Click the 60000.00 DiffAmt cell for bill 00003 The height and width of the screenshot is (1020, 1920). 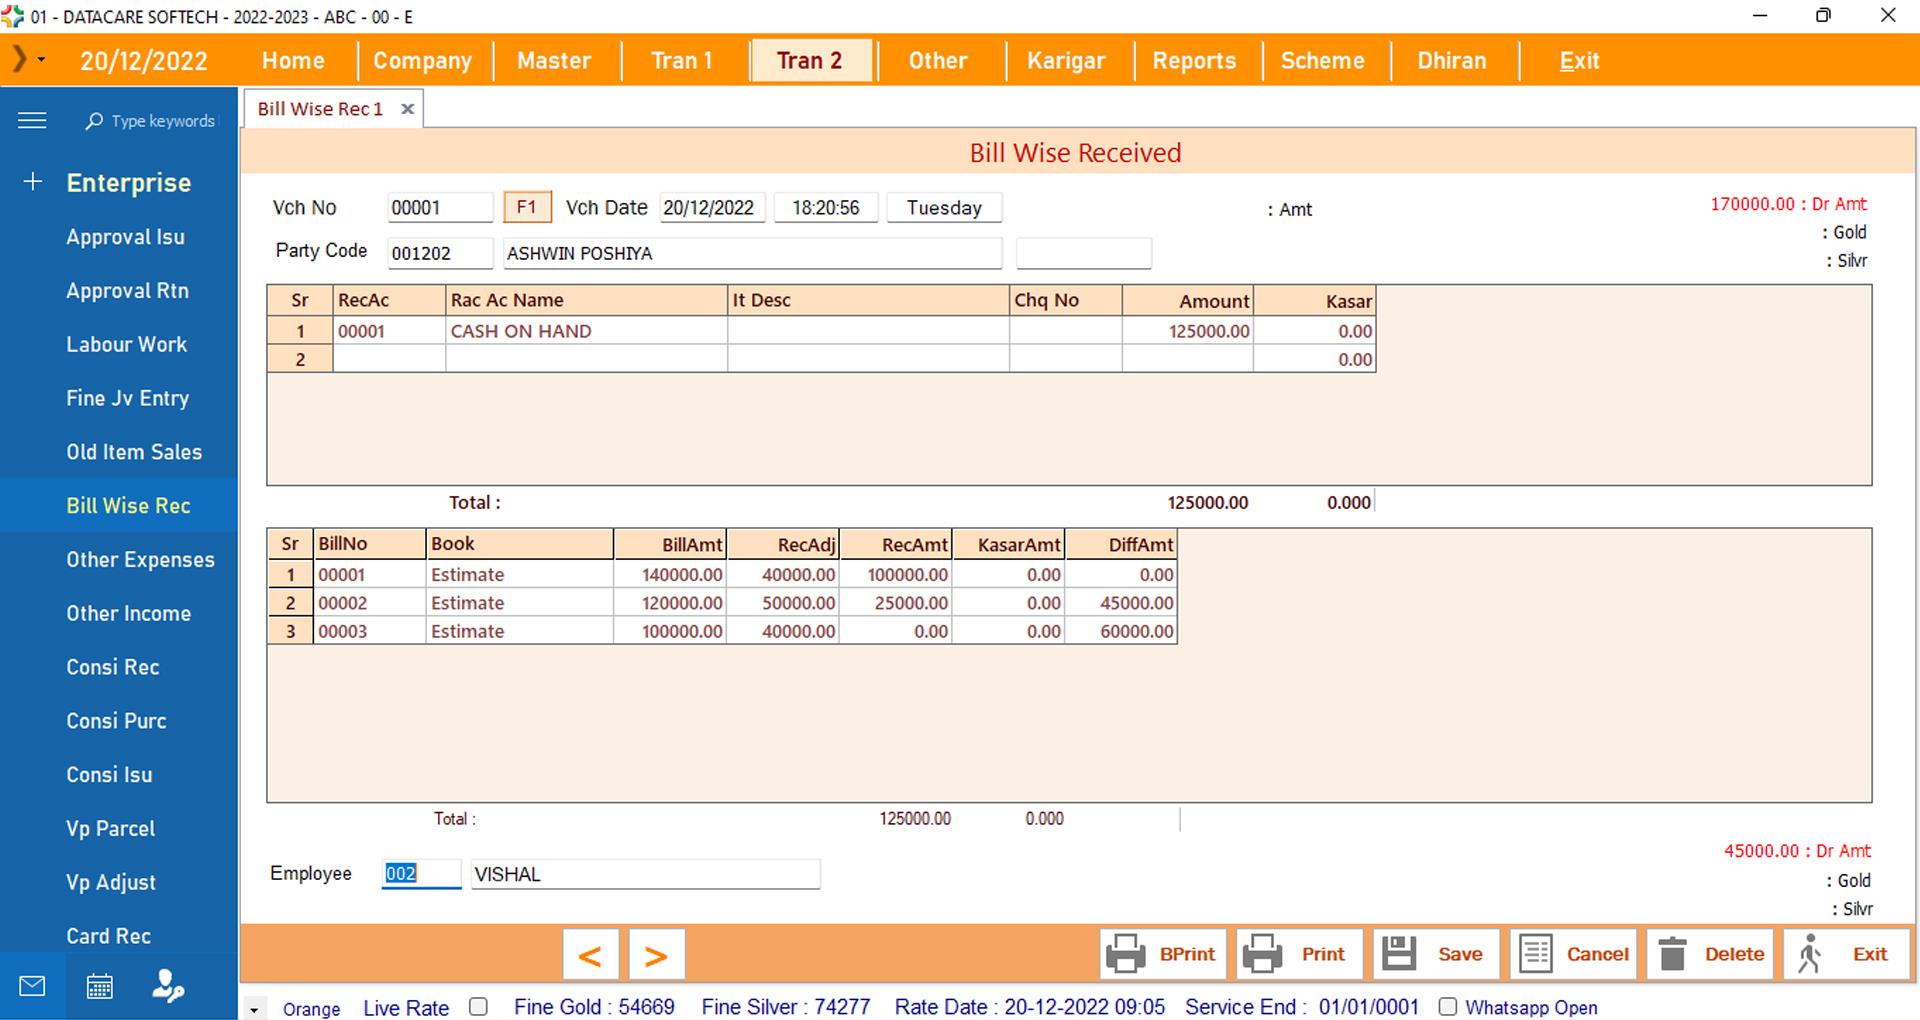coord(1121,631)
